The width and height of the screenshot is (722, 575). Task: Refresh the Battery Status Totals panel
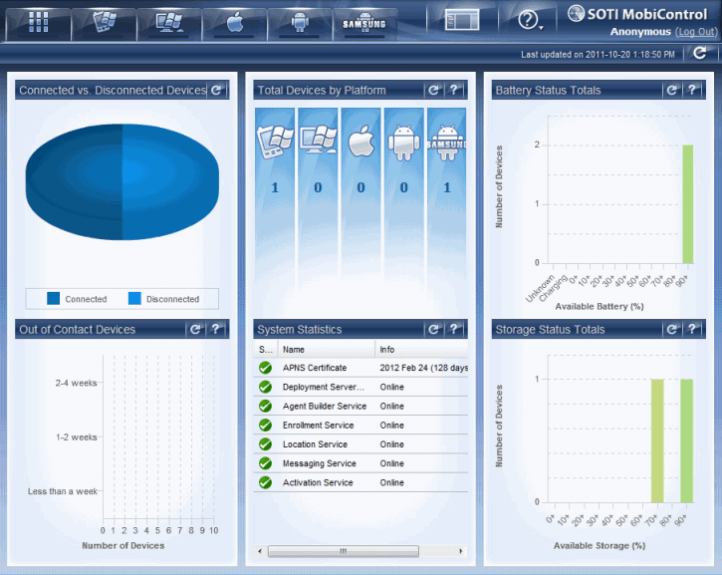[x=672, y=90]
